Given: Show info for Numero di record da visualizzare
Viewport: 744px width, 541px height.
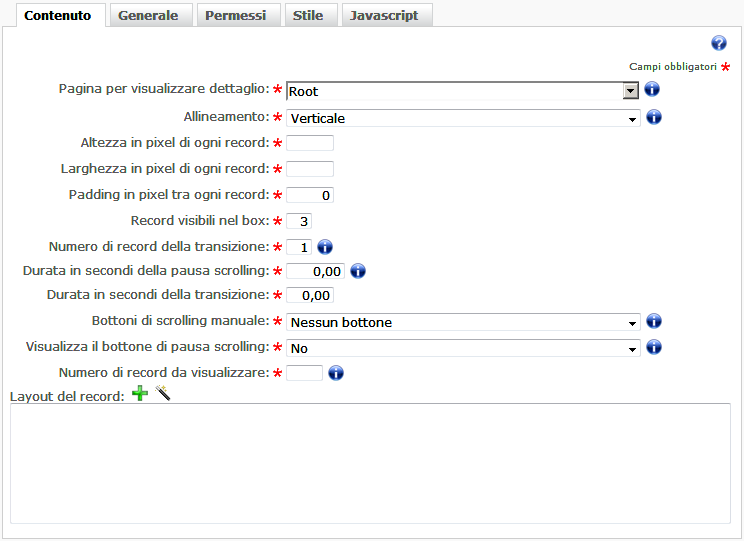Looking at the screenshot, I should pyautogui.click(x=336, y=373).
